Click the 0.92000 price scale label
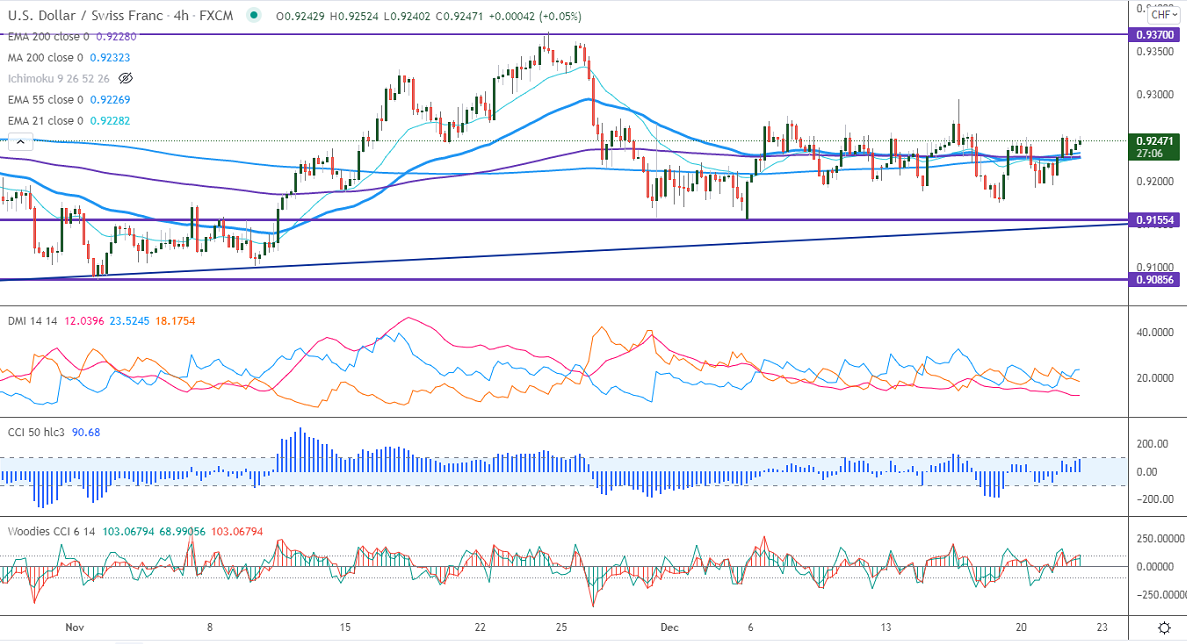 [x=1155, y=182]
